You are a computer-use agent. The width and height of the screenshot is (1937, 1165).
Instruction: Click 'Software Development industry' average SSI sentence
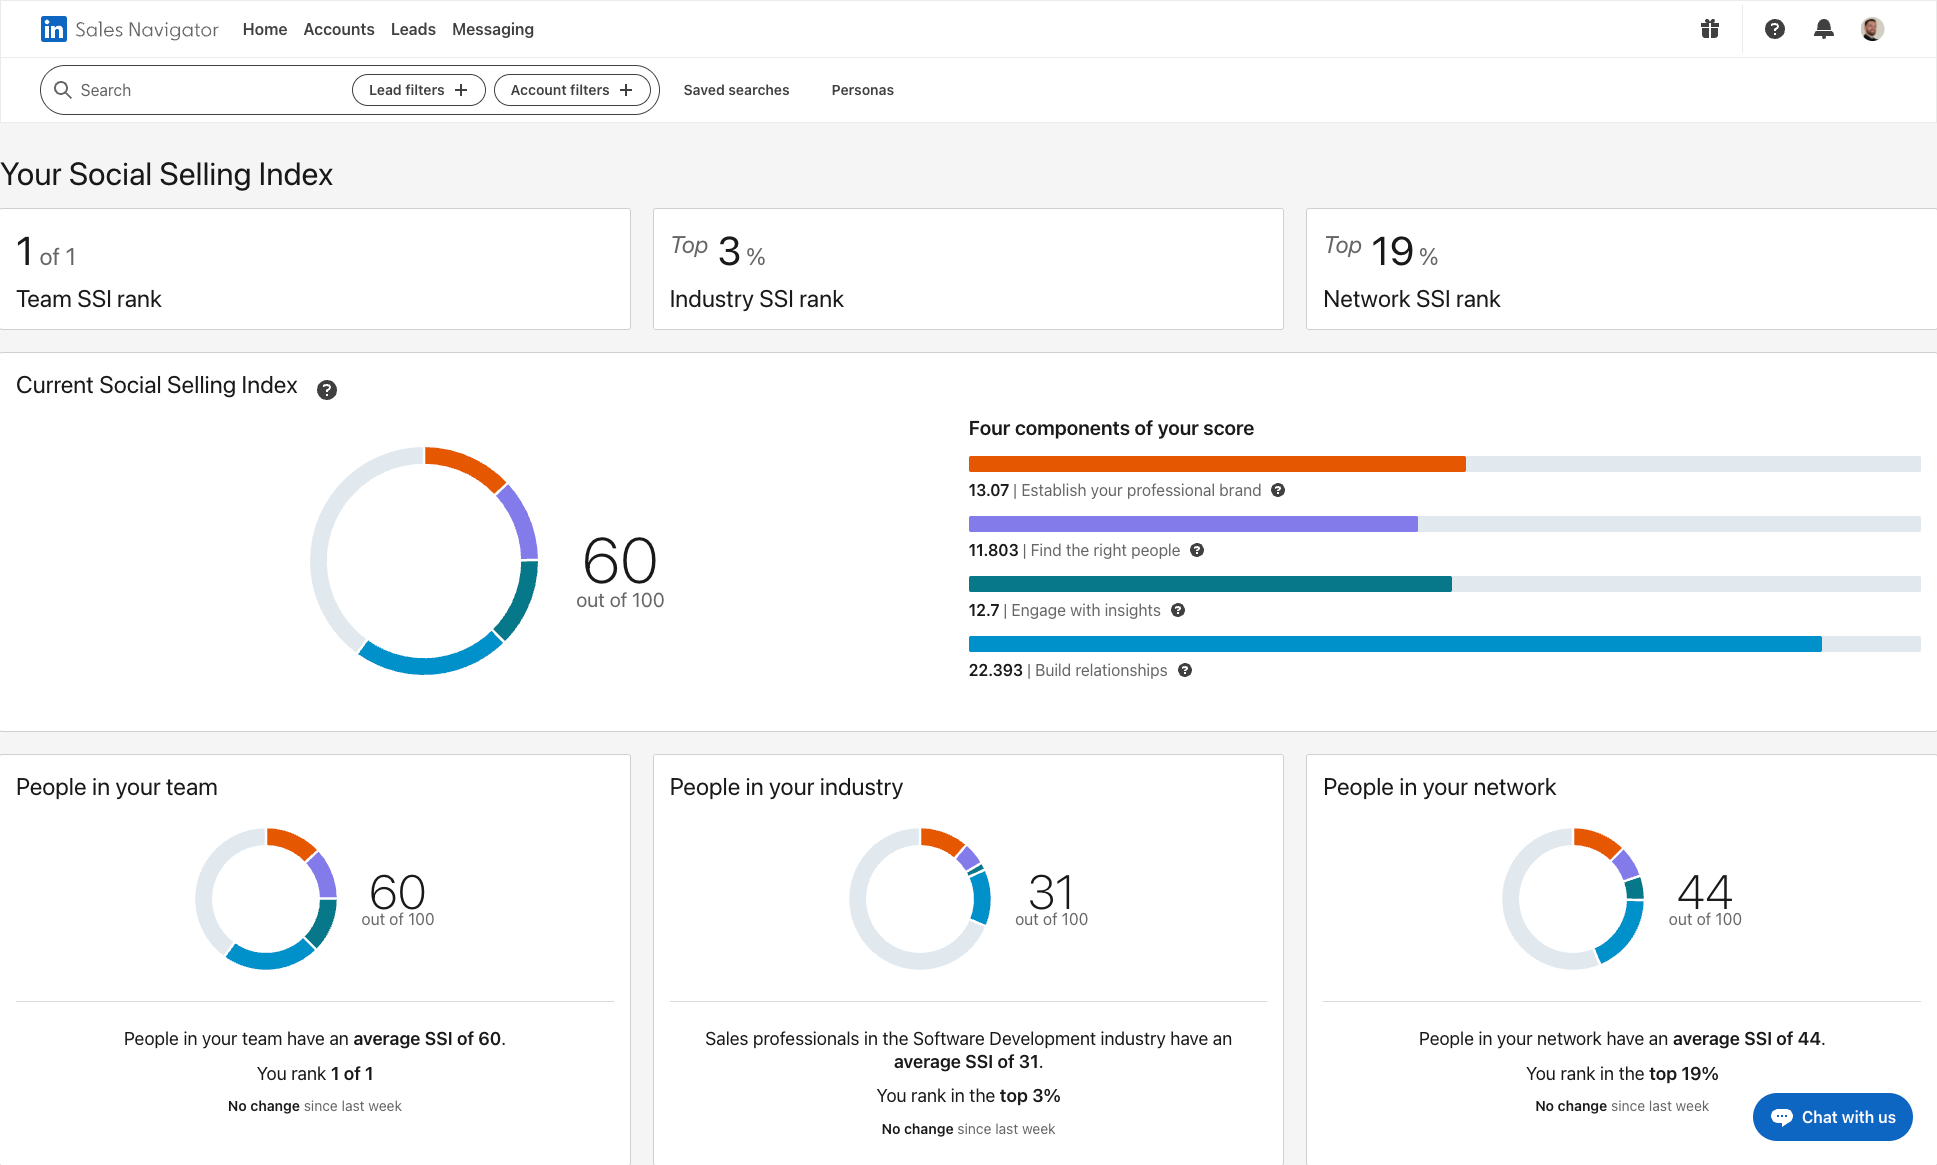968,1050
